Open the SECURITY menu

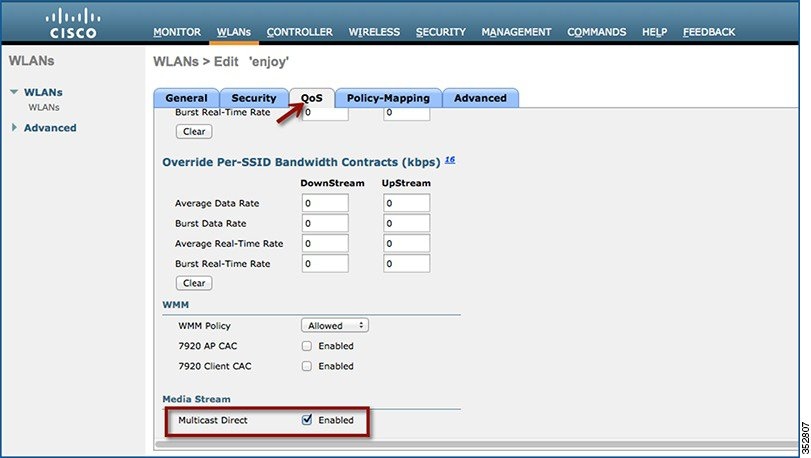click(x=441, y=32)
